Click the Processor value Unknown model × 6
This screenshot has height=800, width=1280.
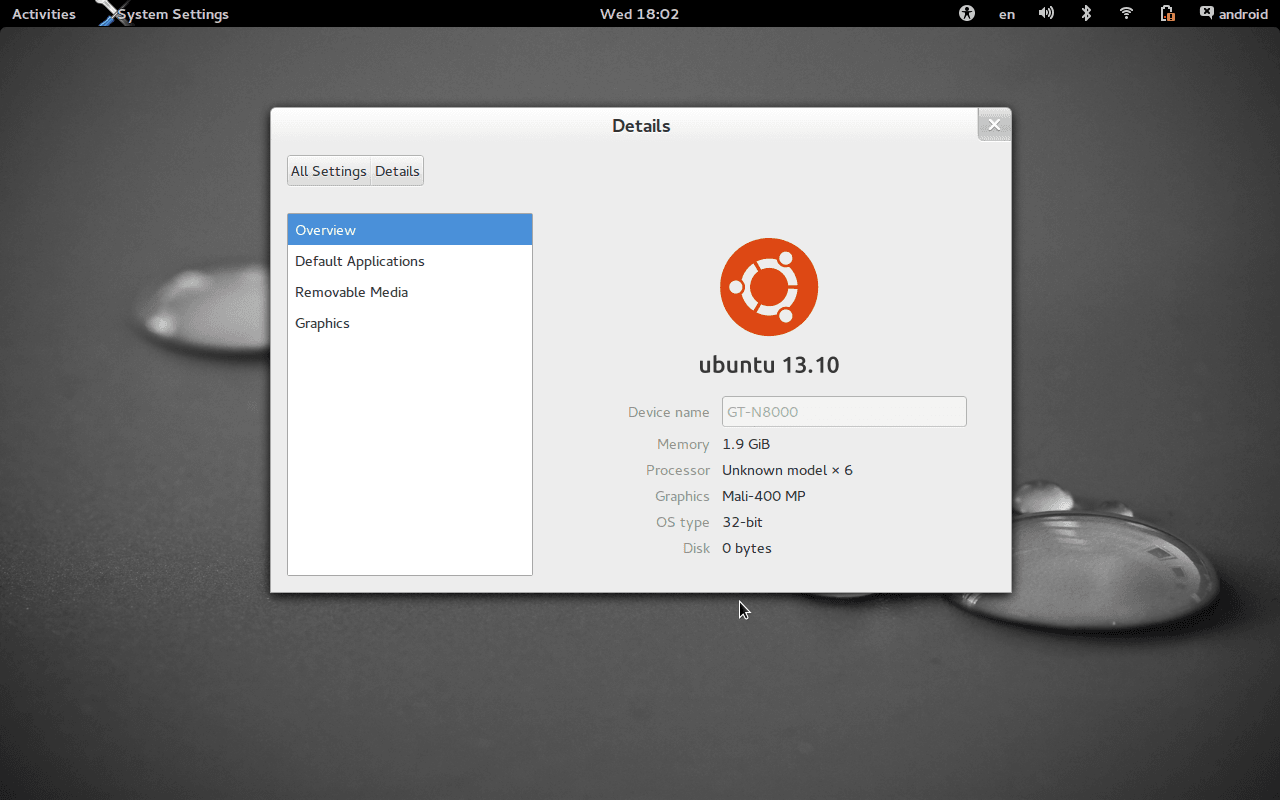(x=787, y=470)
